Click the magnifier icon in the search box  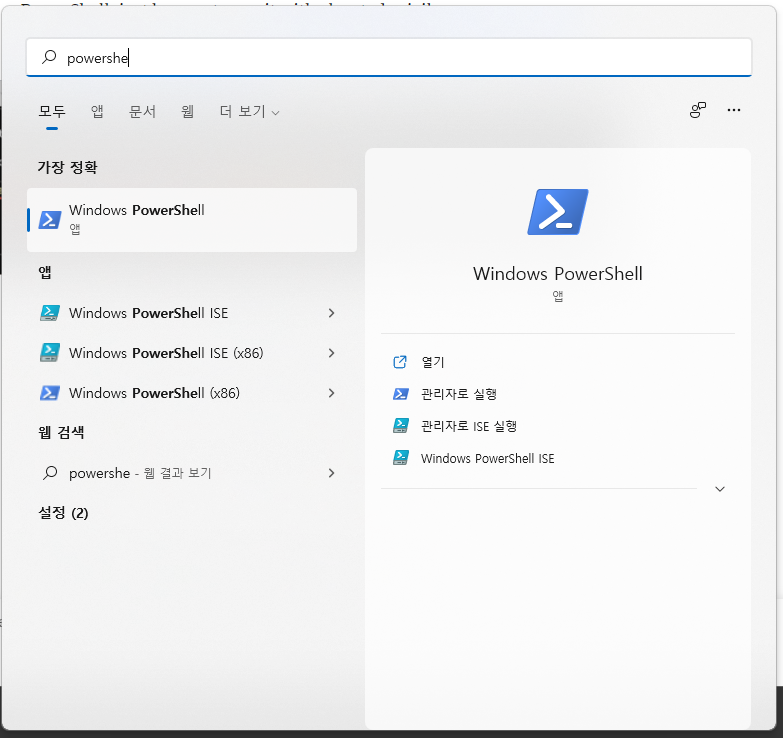point(49,57)
